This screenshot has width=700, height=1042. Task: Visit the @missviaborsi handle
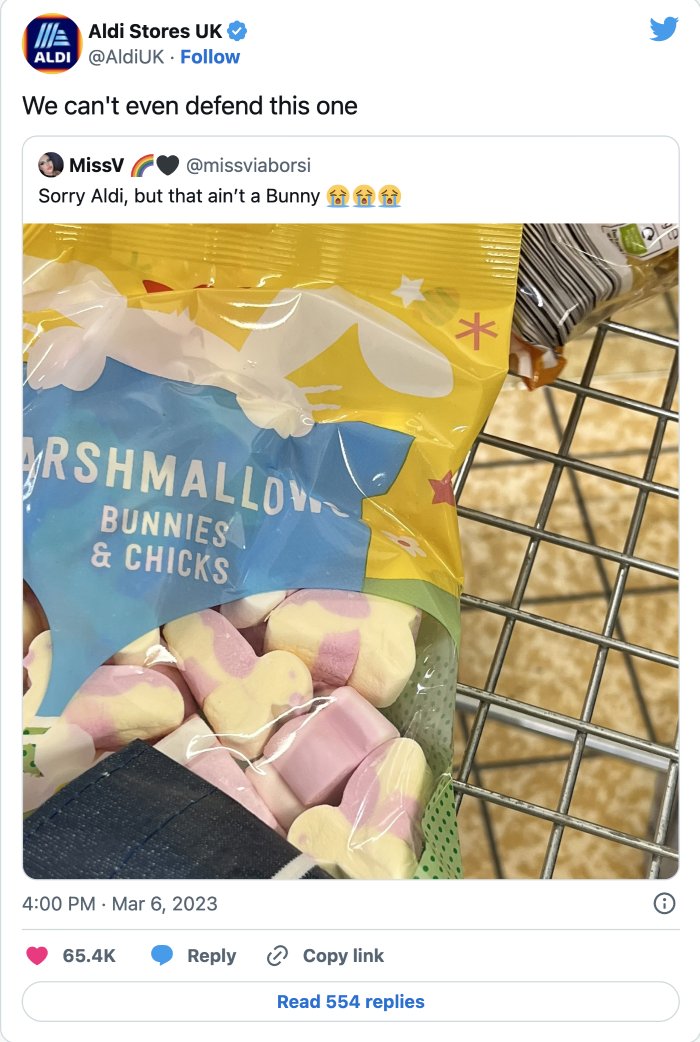tap(248, 165)
